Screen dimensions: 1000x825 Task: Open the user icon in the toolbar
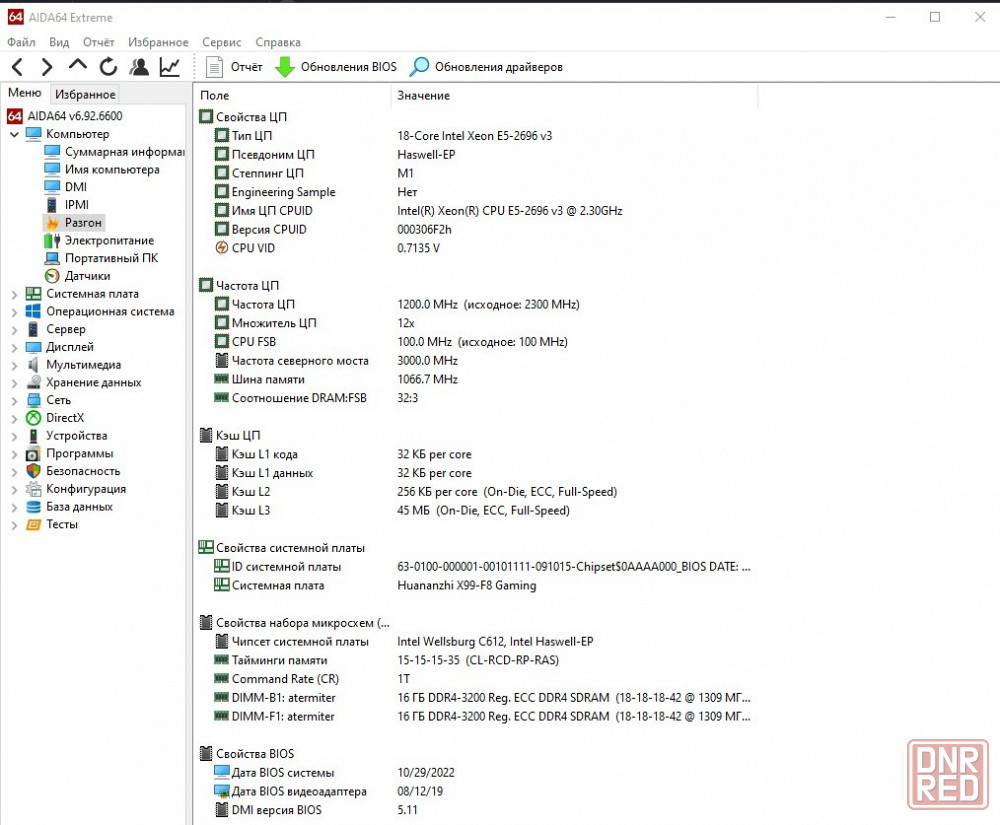139,66
